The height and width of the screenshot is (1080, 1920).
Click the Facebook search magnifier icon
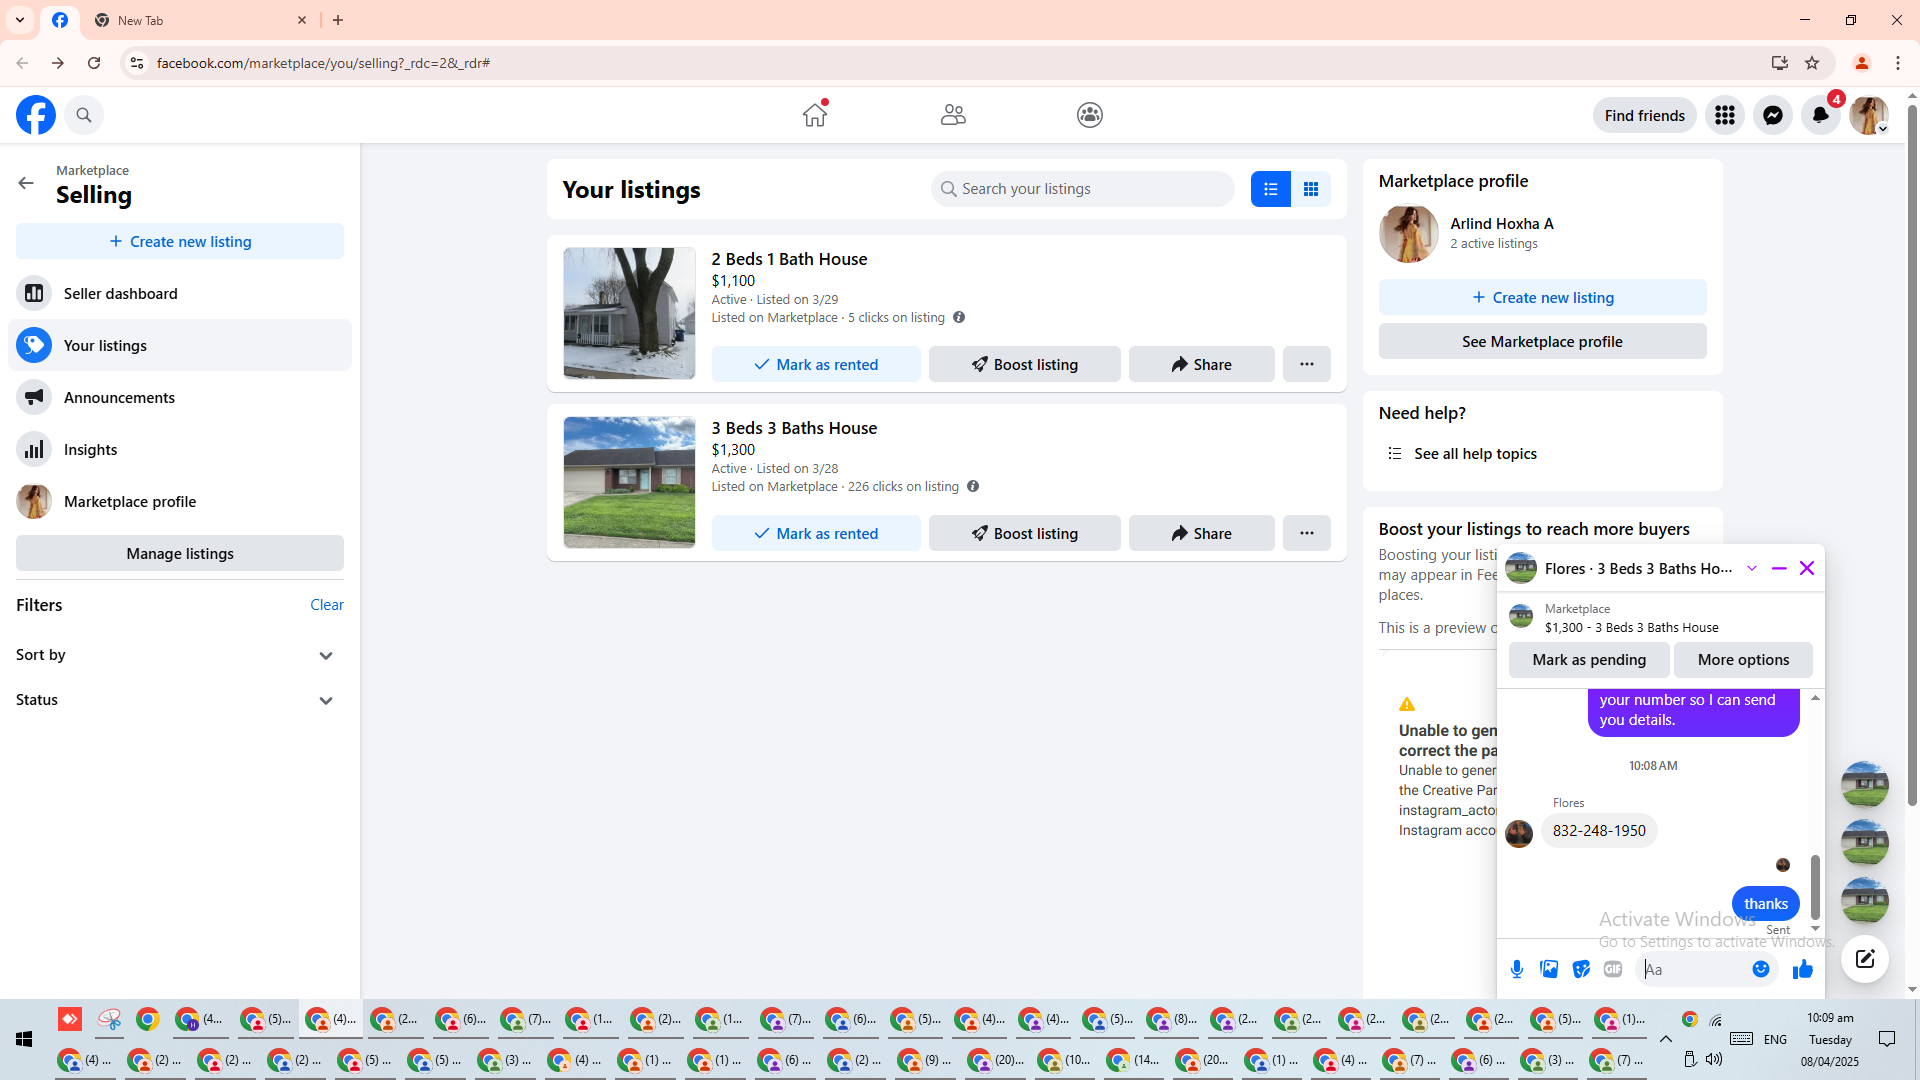84,115
